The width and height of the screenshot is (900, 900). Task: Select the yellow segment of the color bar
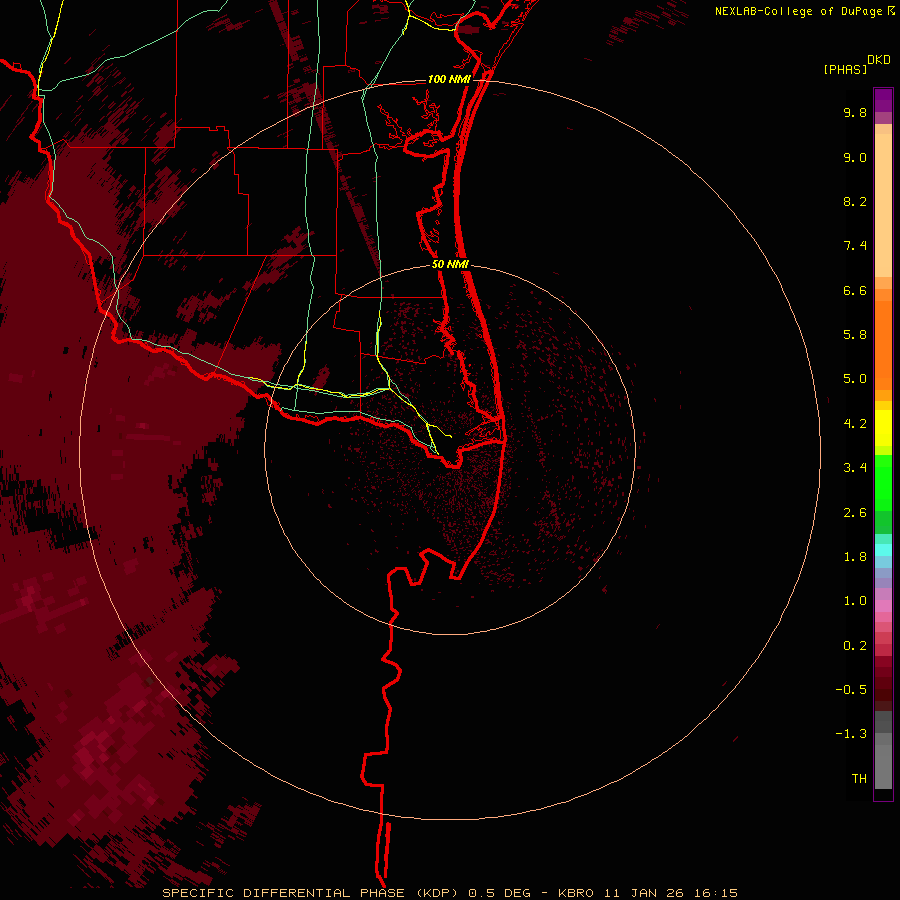coord(883,428)
